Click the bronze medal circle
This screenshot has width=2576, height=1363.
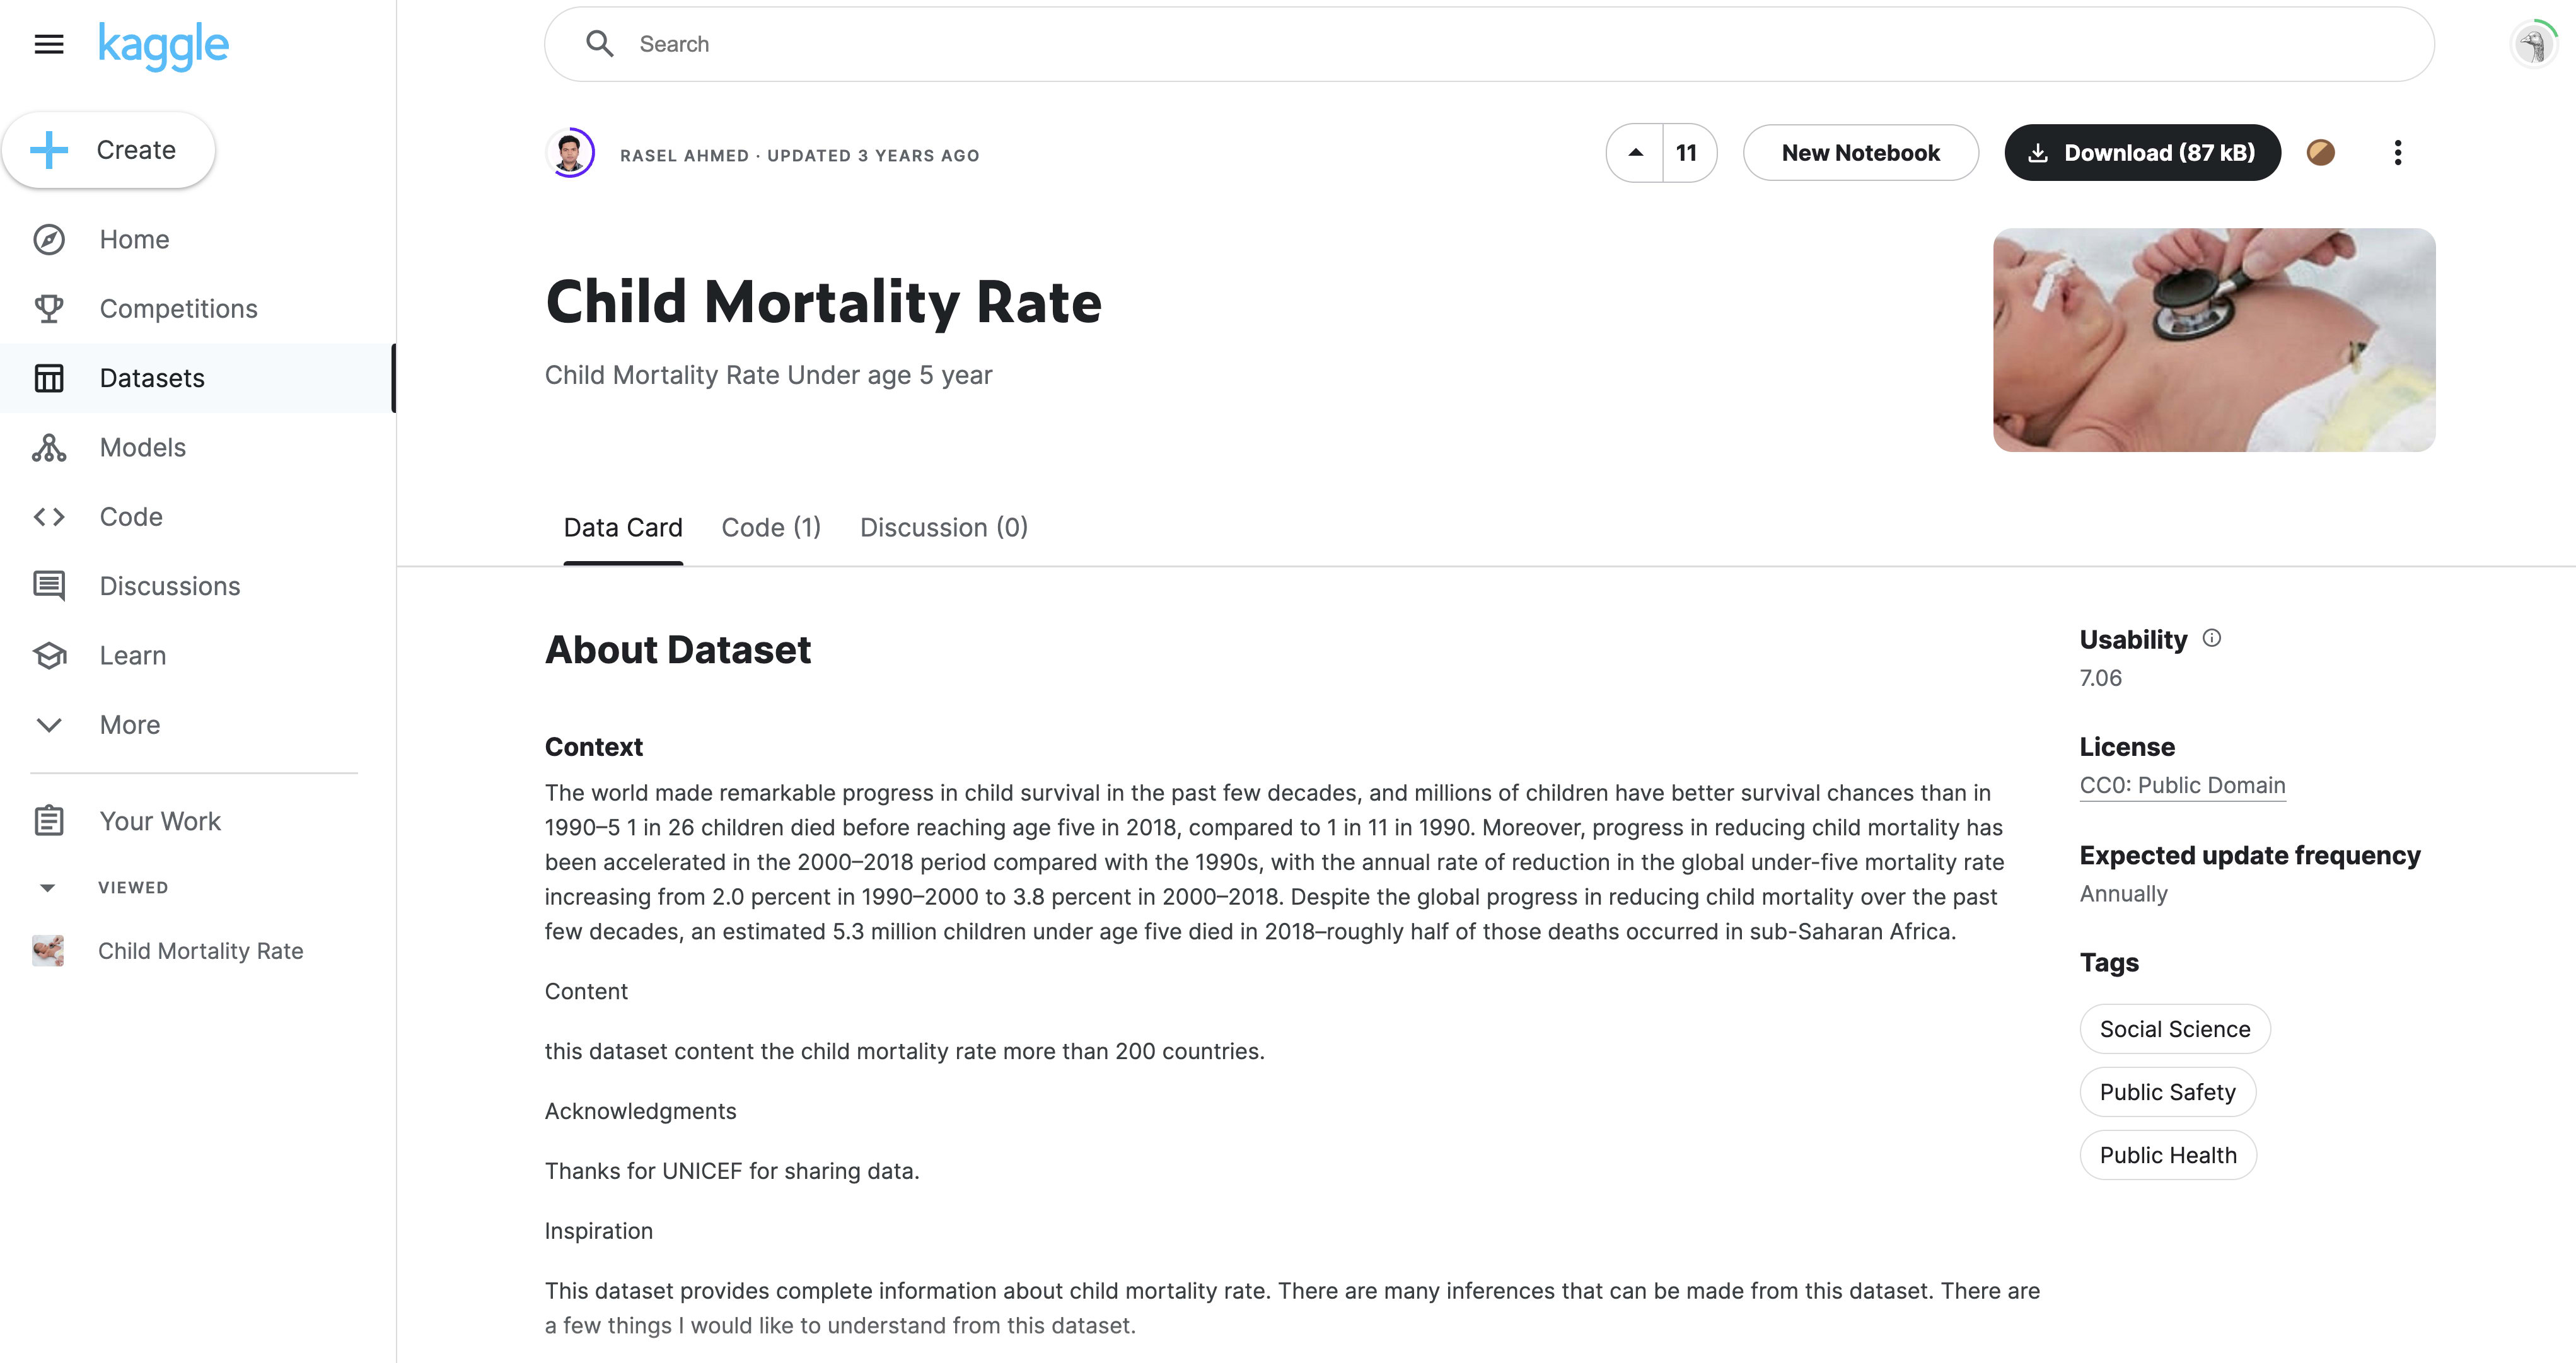tap(2320, 153)
